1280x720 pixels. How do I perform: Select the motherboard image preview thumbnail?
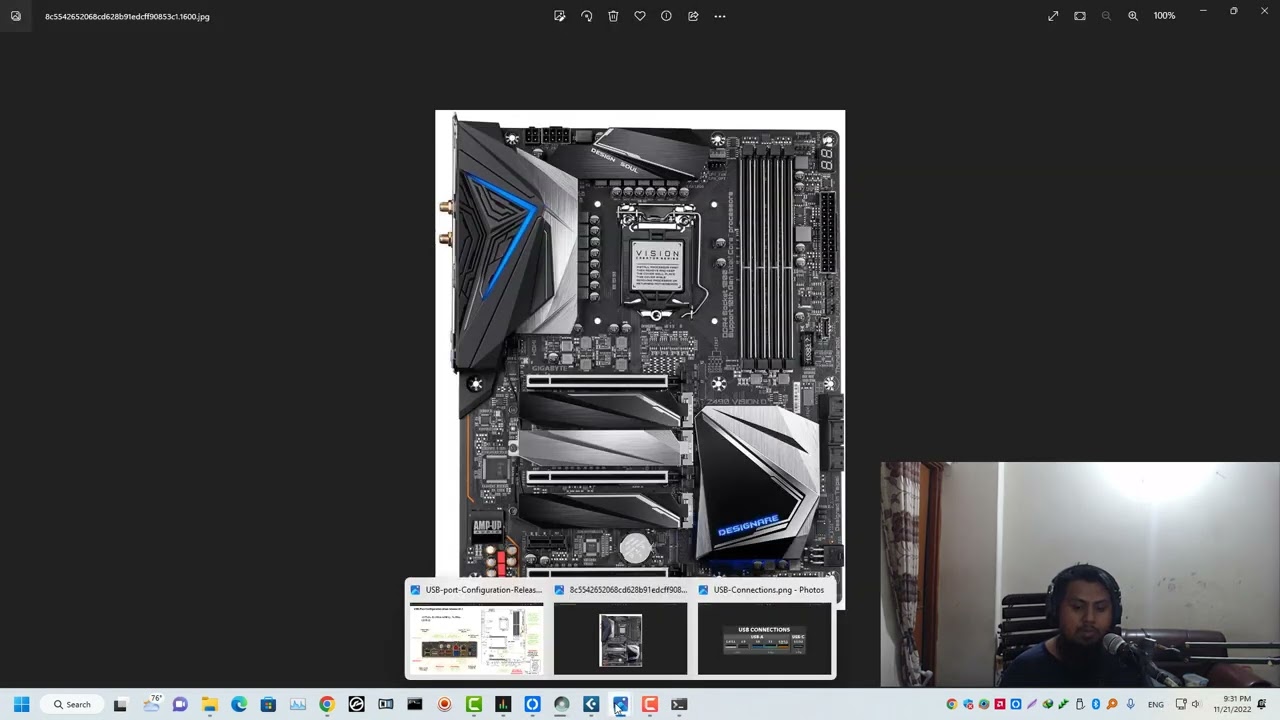[620, 638]
